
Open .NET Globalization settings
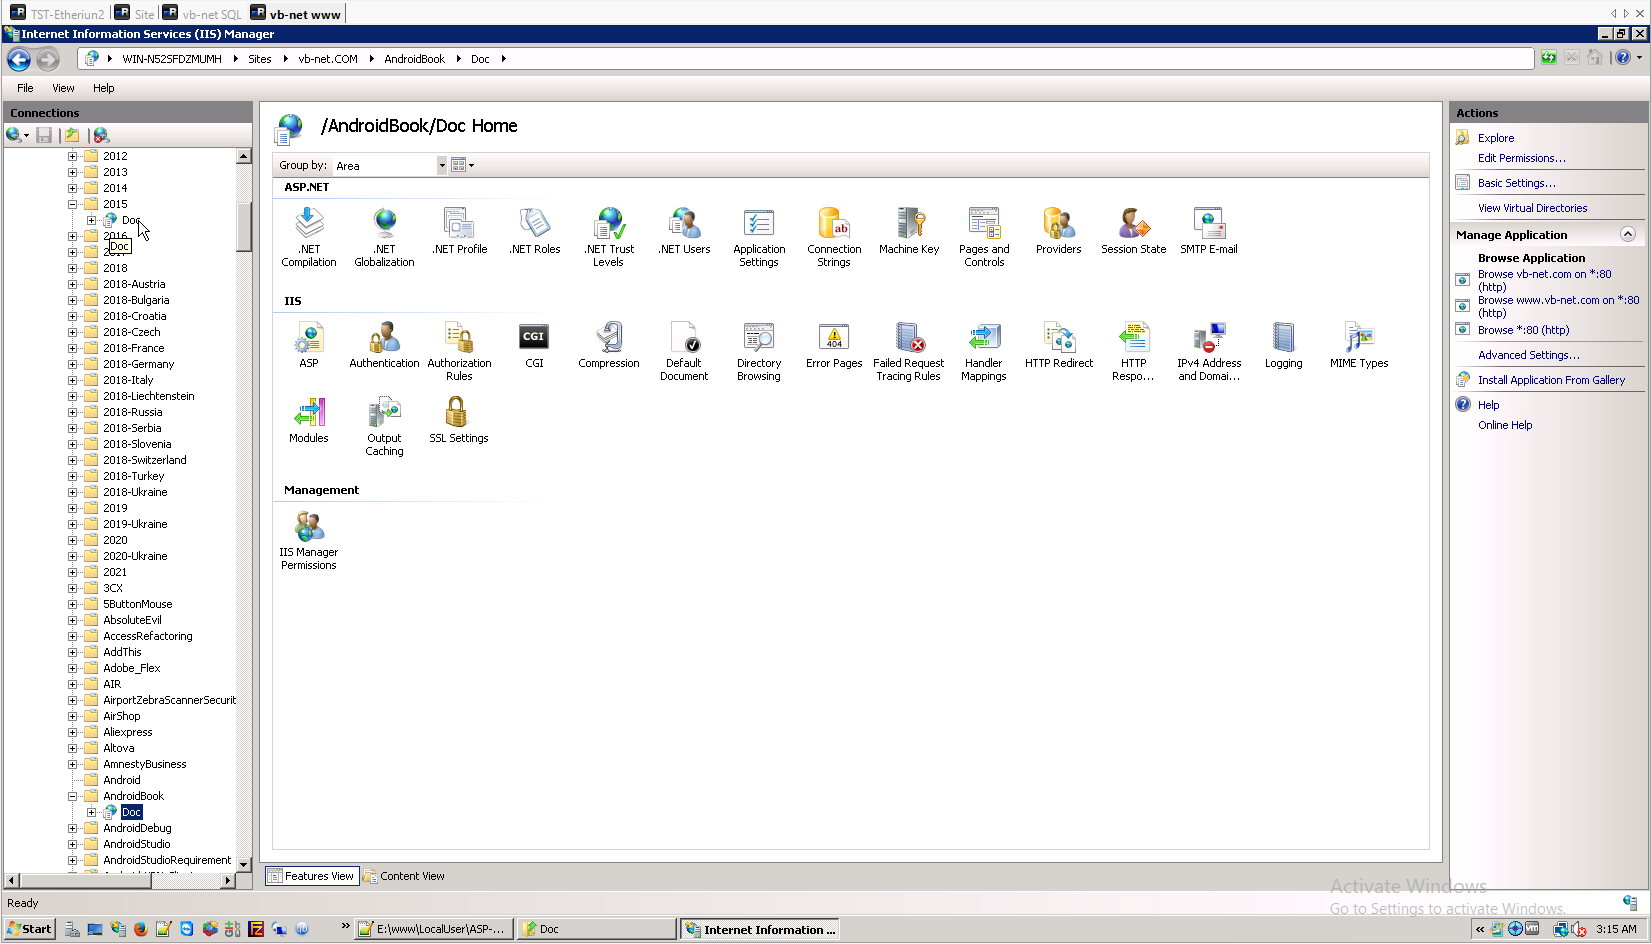pyautogui.click(x=384, y=237)
